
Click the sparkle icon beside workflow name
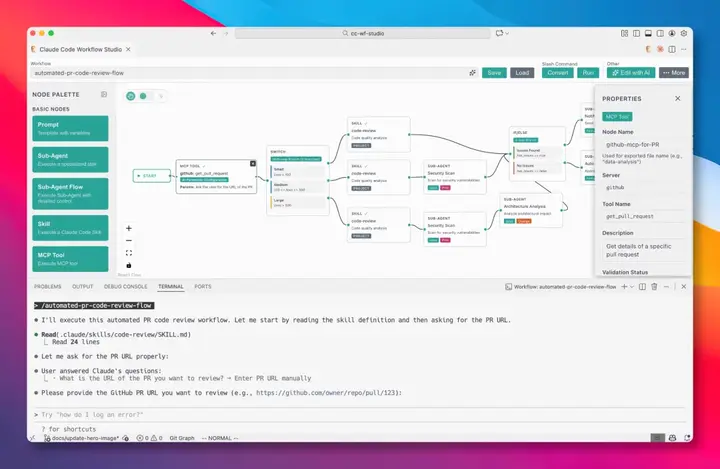coord(473,73)
